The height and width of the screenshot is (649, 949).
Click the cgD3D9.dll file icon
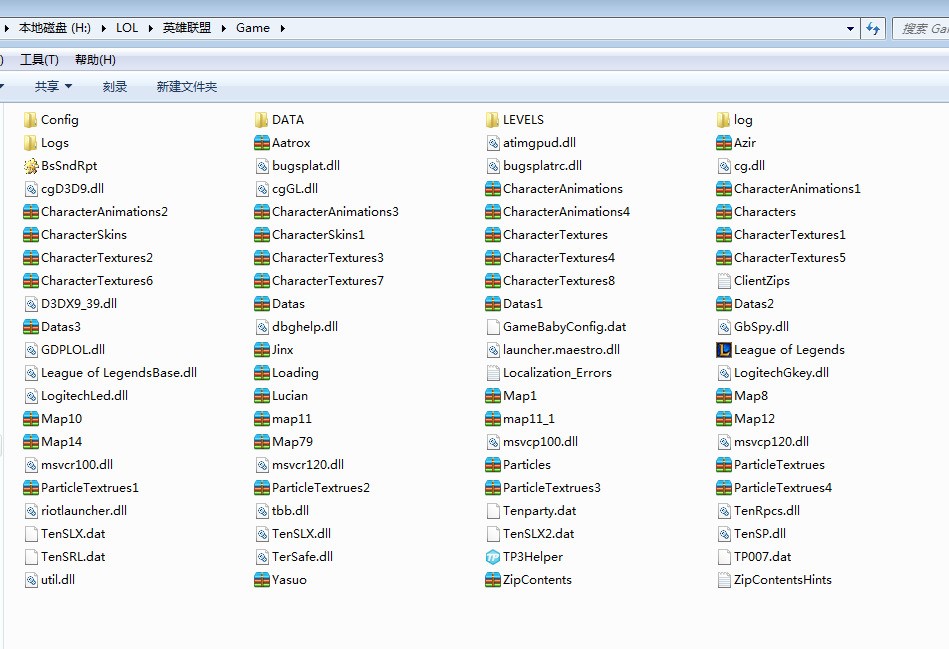(30, 189)
